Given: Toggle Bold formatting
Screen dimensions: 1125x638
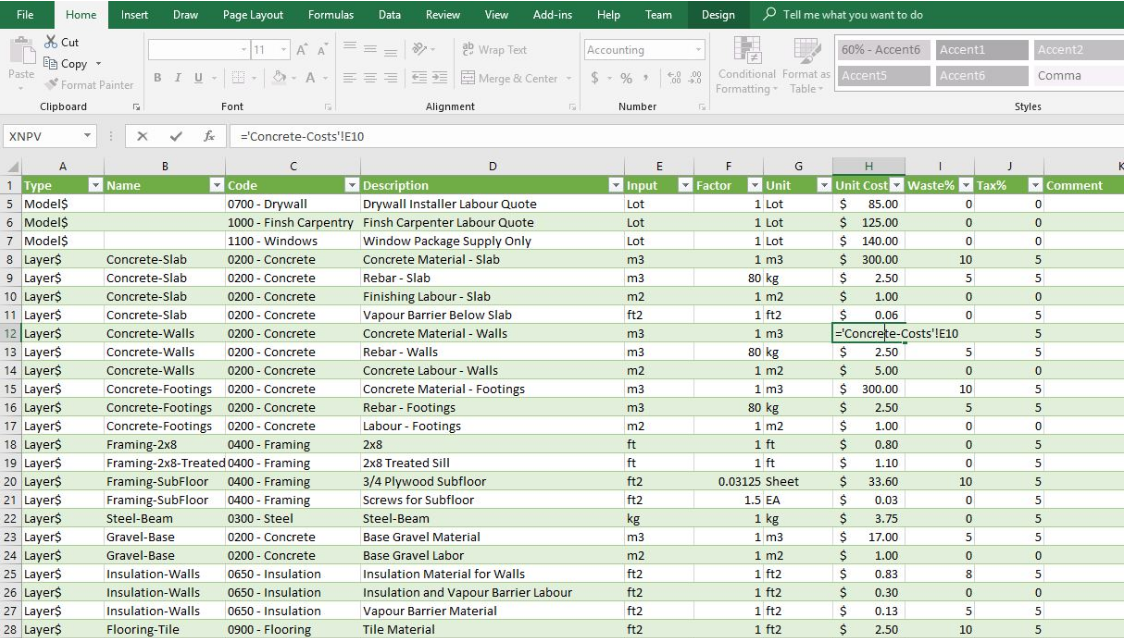Looking at the screenshot, I should point(158,78).
